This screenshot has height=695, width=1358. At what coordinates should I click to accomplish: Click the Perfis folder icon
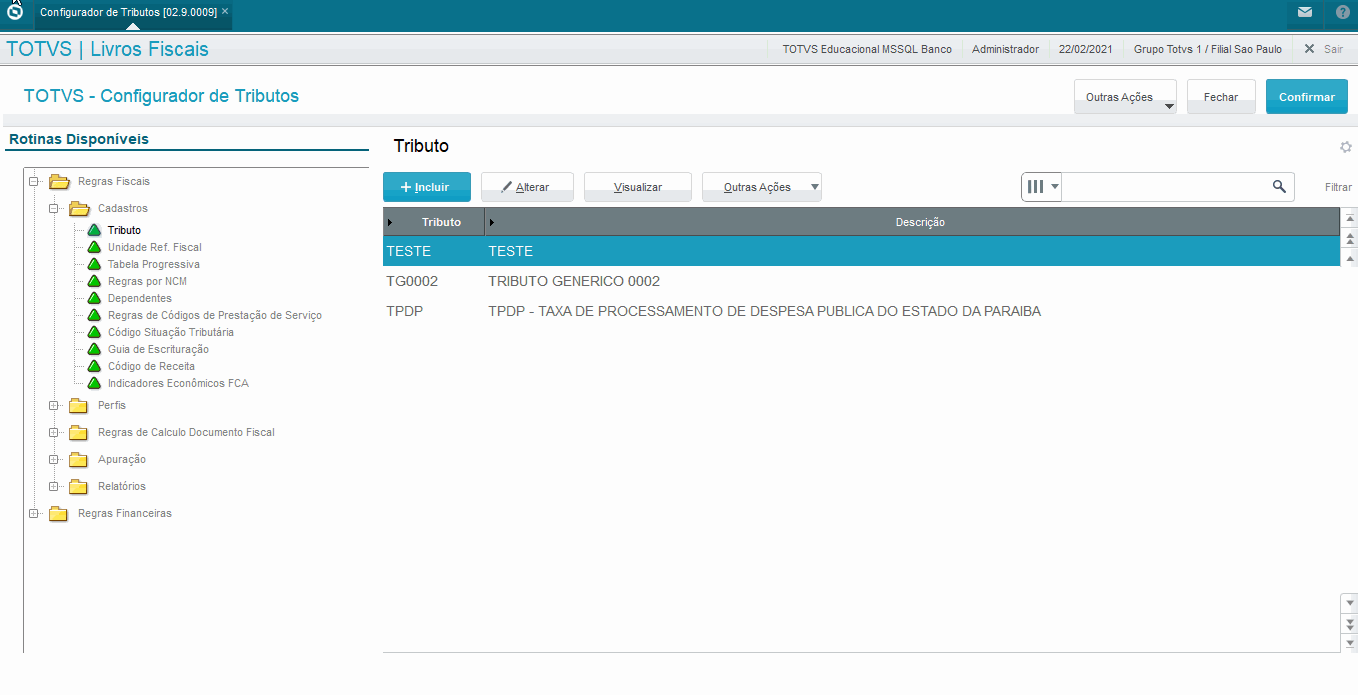(x=78, y=406)
